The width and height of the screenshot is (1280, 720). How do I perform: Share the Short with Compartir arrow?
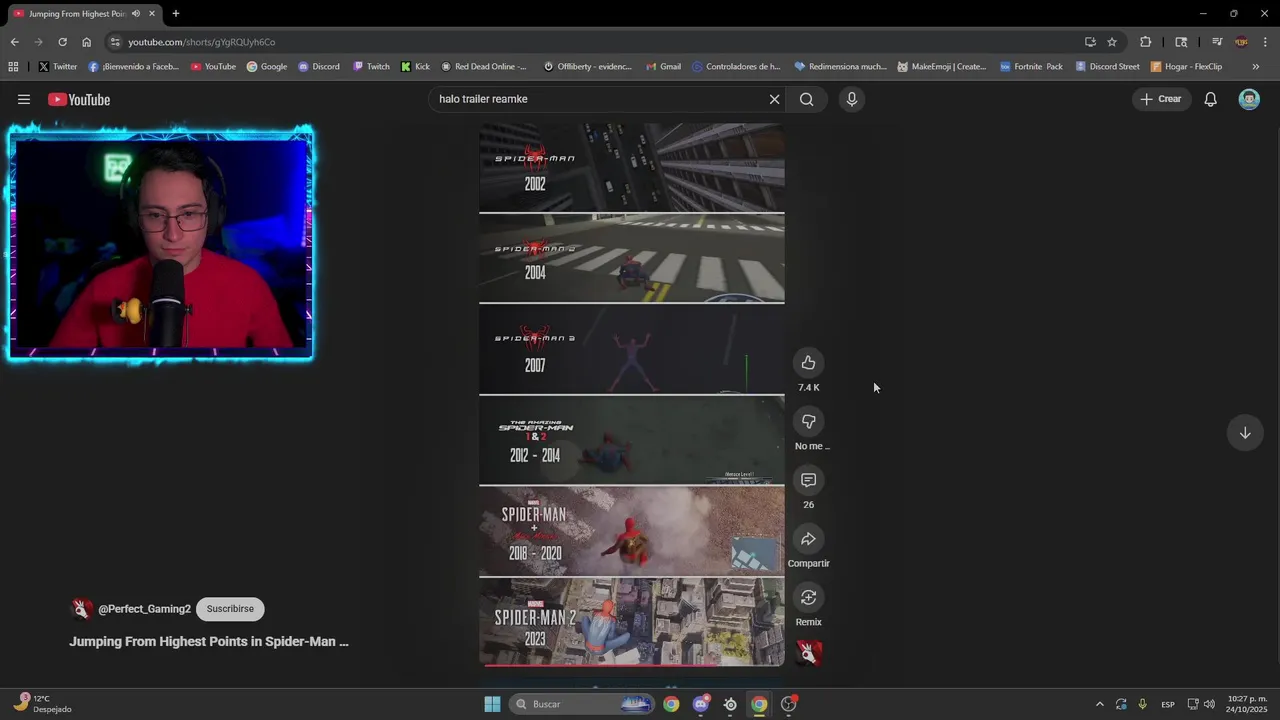(808, 540)
